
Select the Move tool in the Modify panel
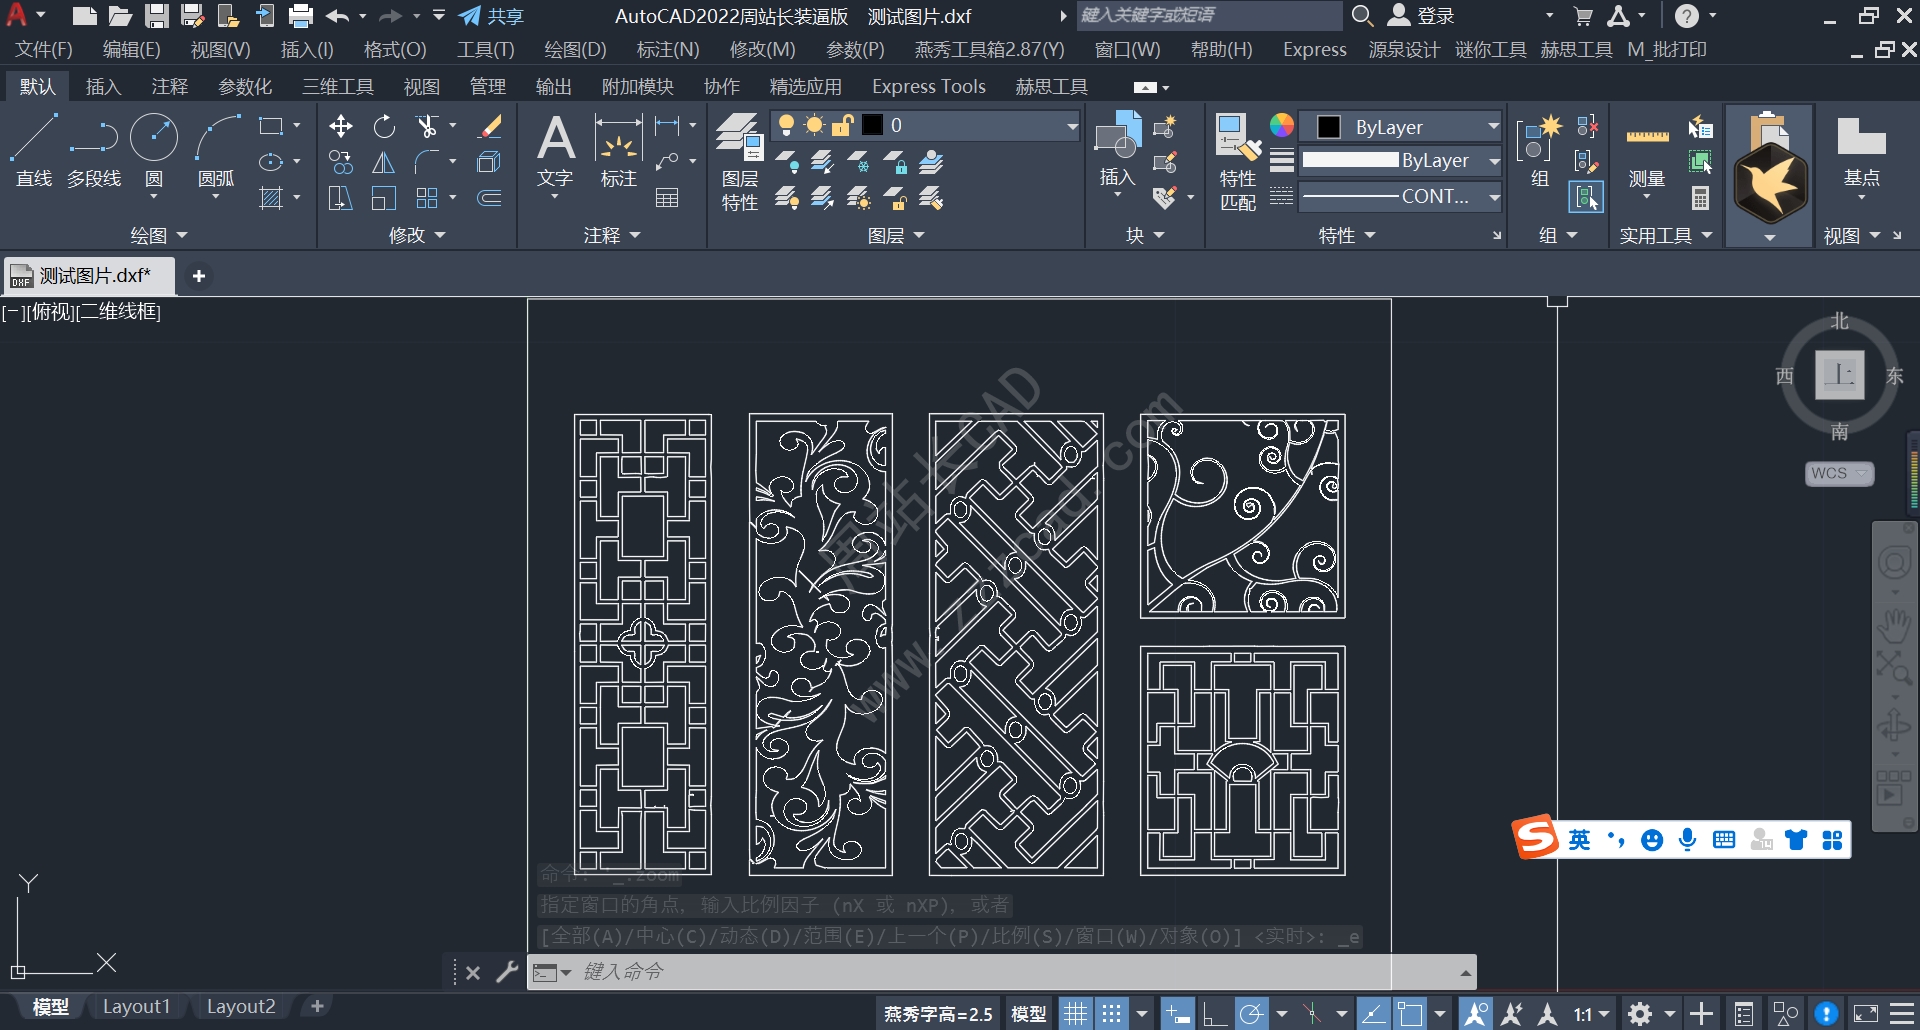(340, 126)
